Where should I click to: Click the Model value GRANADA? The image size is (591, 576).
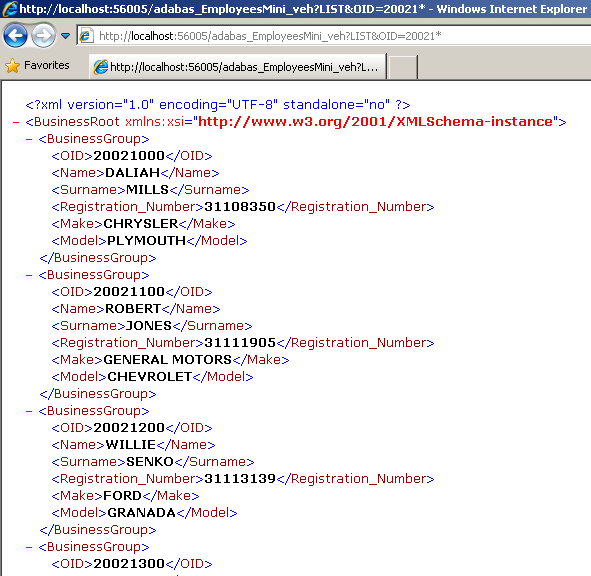coord(141,513)
